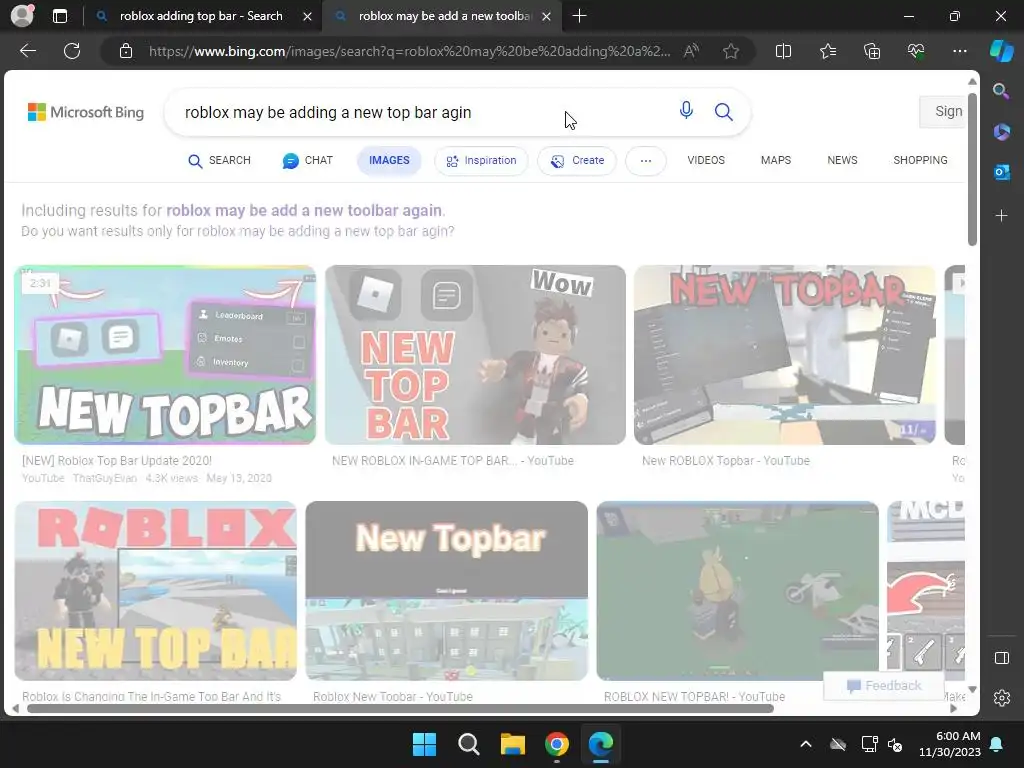Open the SHOPPING tab
Viewport: 1024px width, 768px height.
coord(920,161)
